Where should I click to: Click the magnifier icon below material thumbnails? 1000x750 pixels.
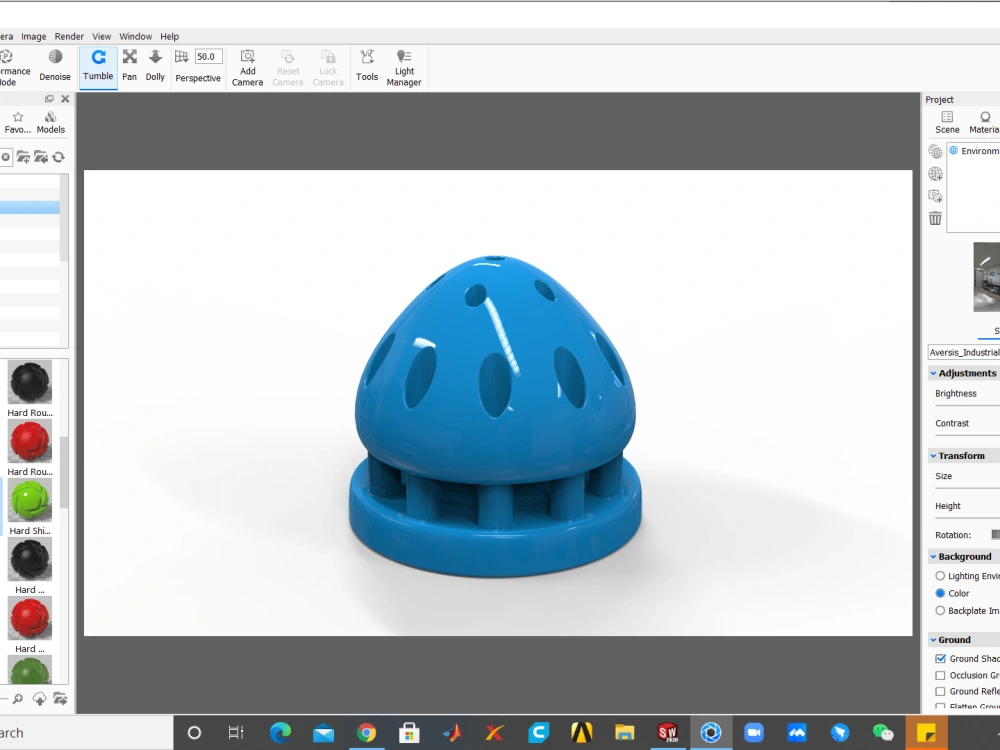(x=18, y=699)
